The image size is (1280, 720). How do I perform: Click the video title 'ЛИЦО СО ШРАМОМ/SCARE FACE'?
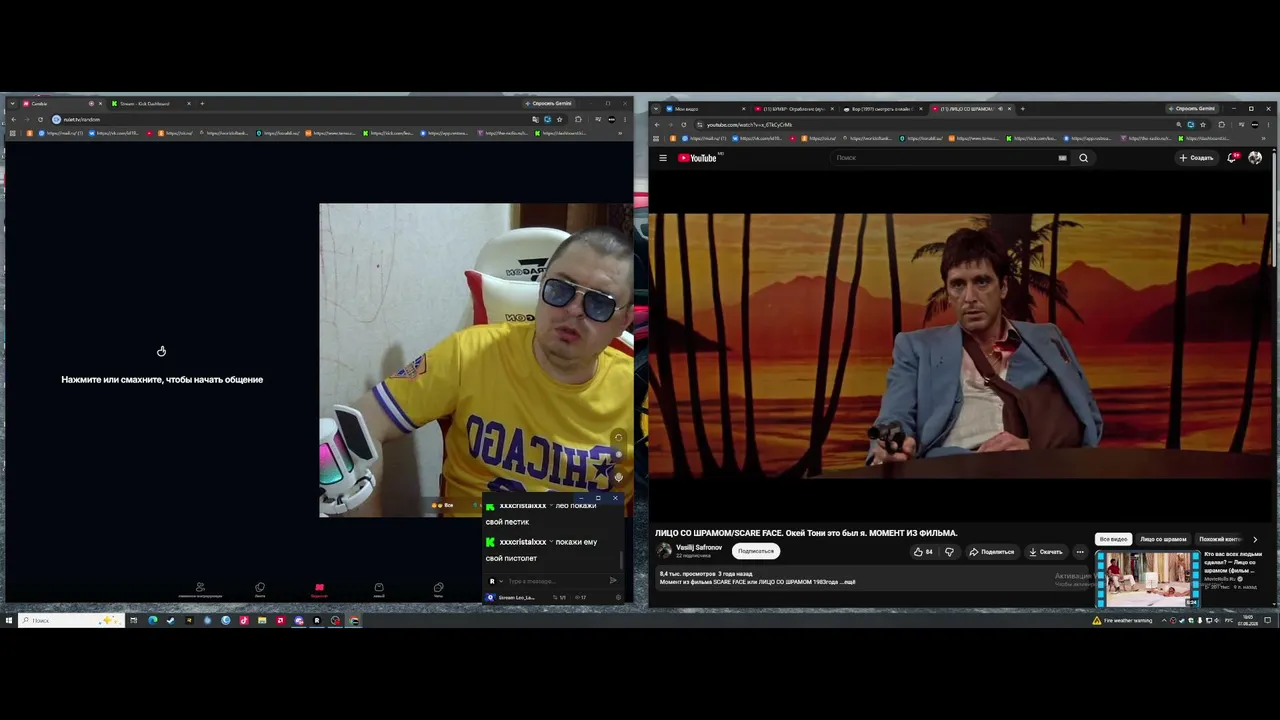click(806, 533)
